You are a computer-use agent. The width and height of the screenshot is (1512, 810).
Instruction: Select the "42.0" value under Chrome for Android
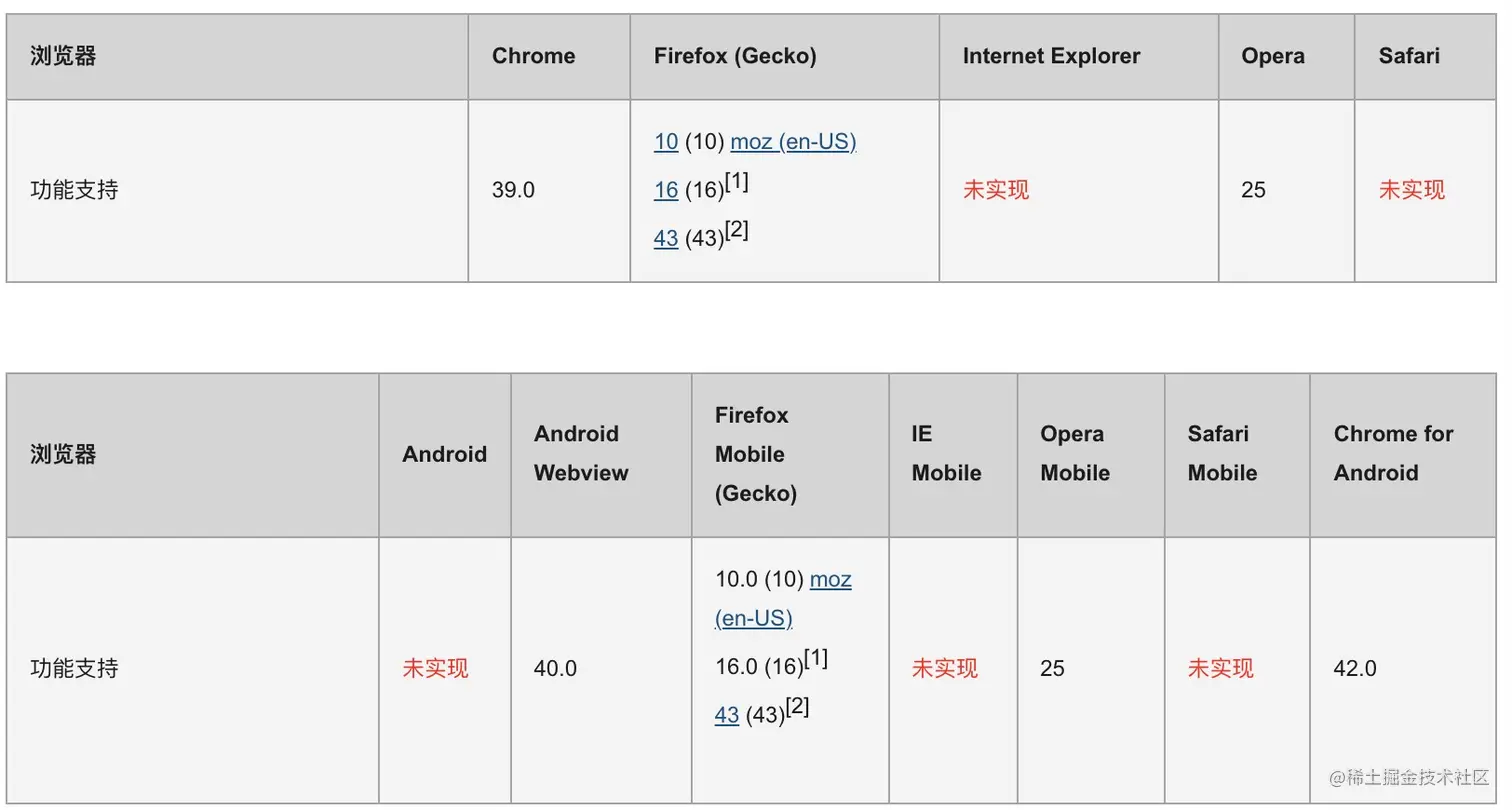coord(1355,668)
